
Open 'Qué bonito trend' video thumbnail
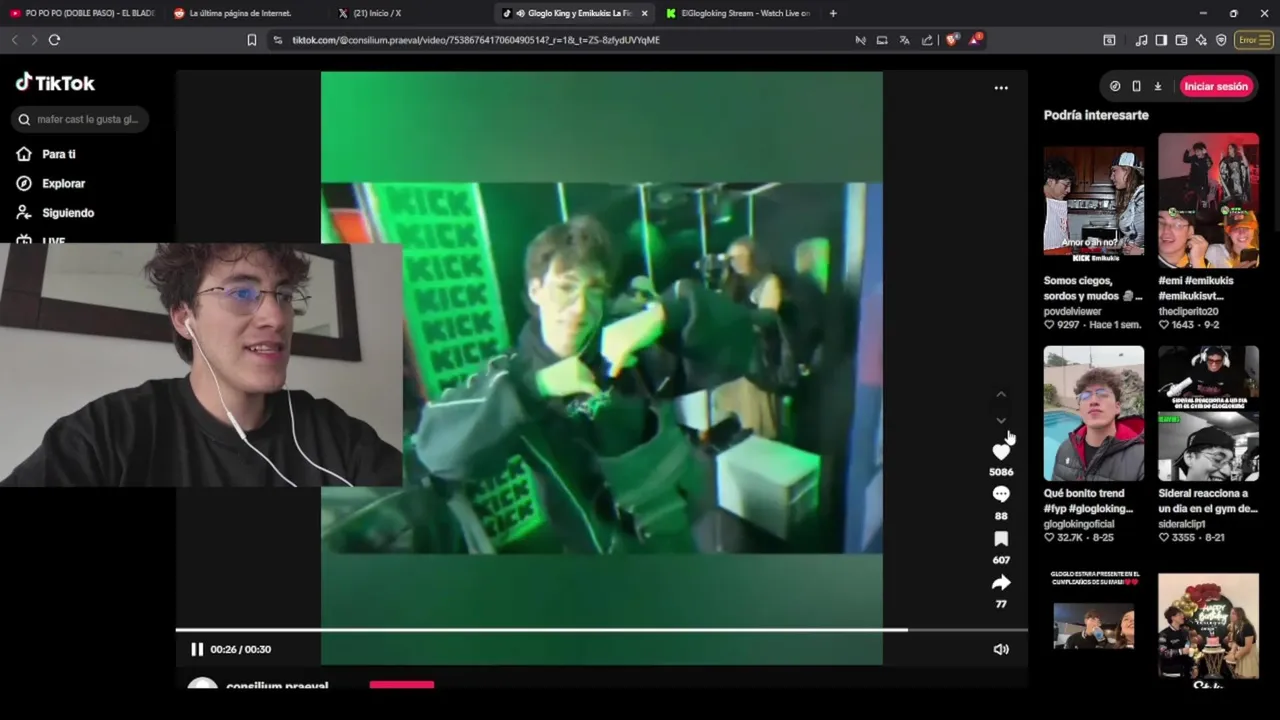pyautogui.click(x=1094, y=413)
